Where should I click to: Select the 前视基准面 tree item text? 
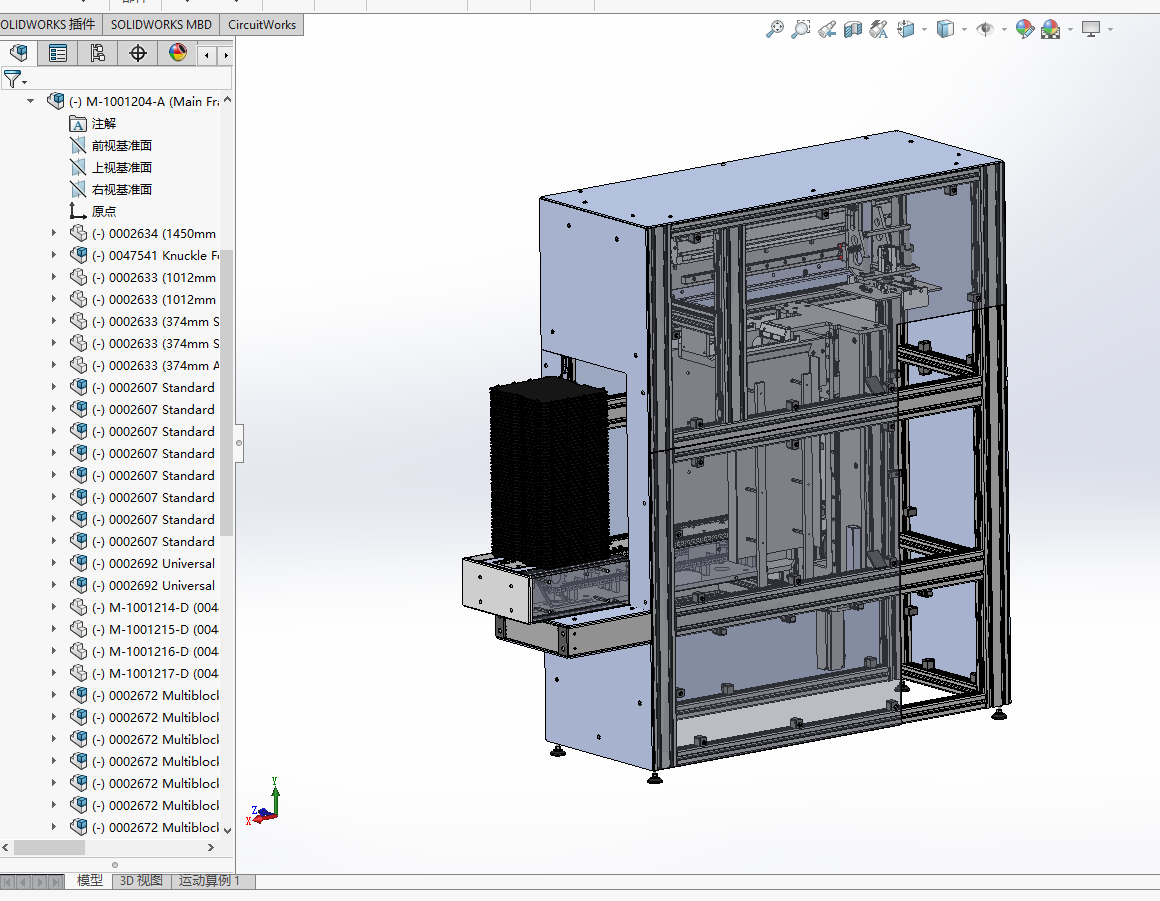pos(121,146)
